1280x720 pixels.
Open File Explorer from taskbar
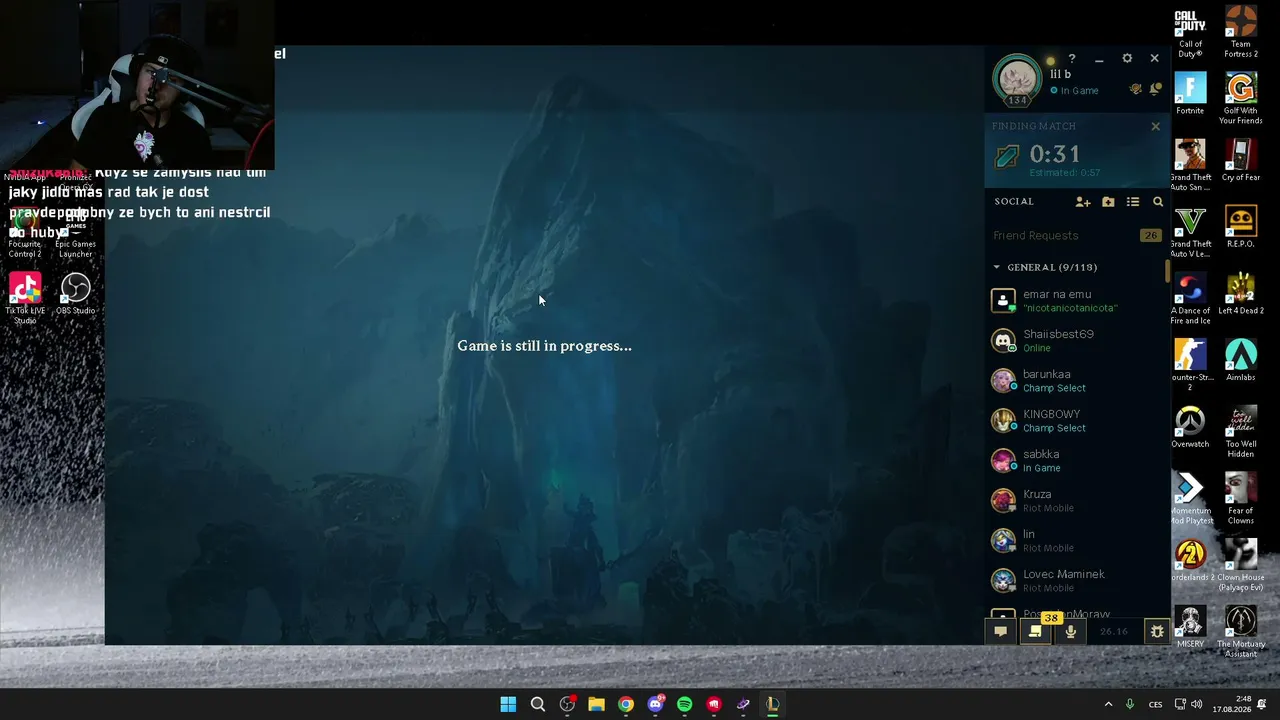click(596, 704)
